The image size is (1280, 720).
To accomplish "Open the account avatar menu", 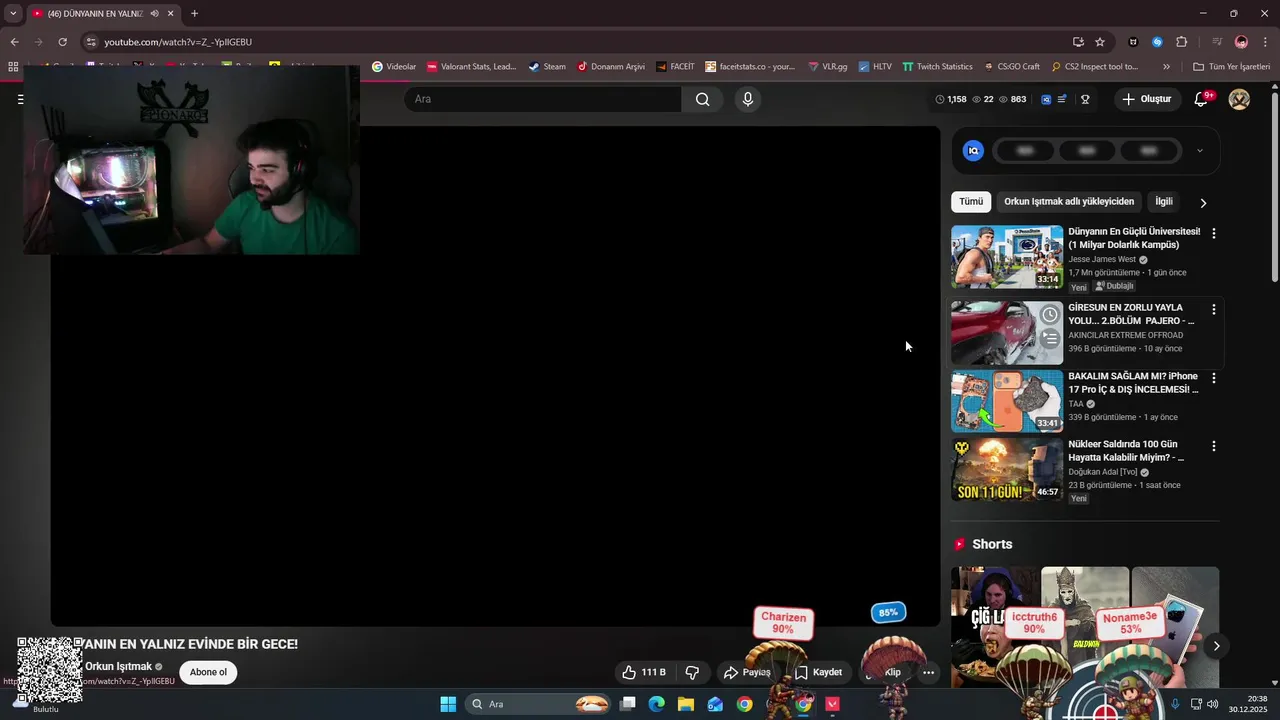I will coord(1239,99).
